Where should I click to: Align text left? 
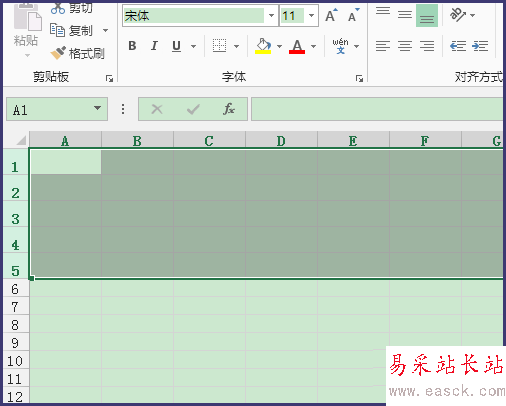383,46
